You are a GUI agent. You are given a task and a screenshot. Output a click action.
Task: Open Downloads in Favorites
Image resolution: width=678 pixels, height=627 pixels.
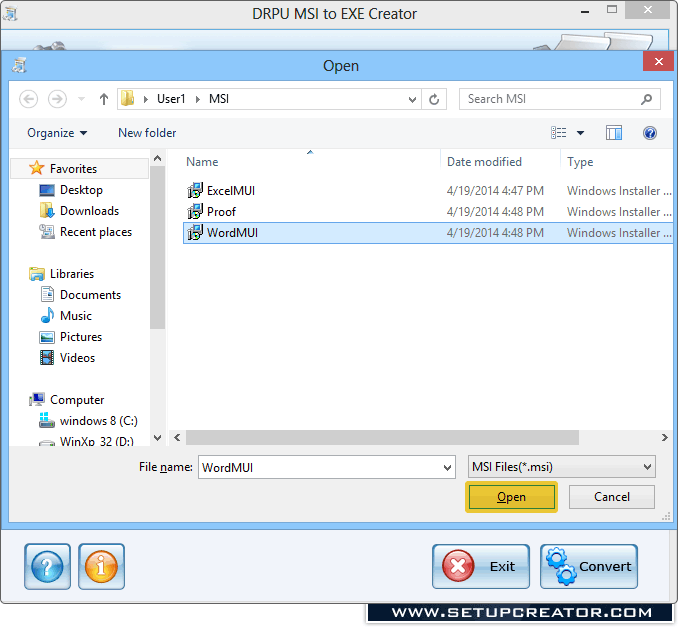click(89, 211)
